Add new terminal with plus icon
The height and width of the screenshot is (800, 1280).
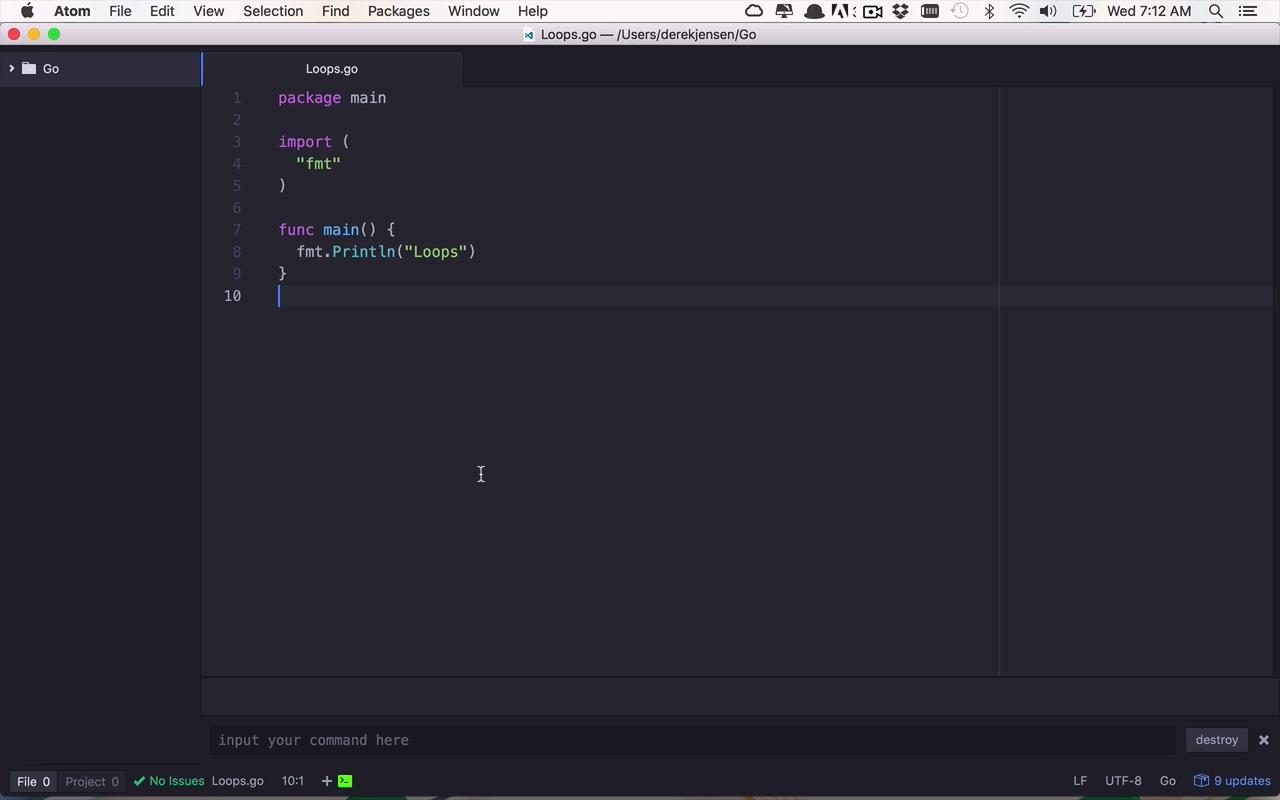coord(326,781)
